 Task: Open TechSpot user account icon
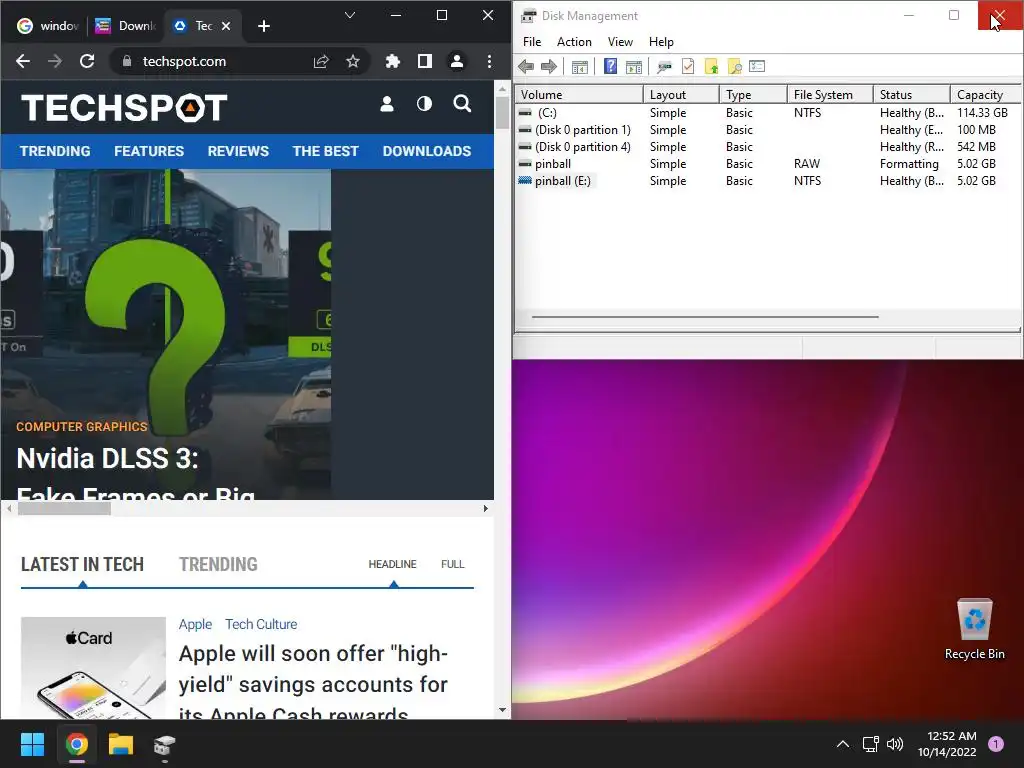click(x=387, y=104)
